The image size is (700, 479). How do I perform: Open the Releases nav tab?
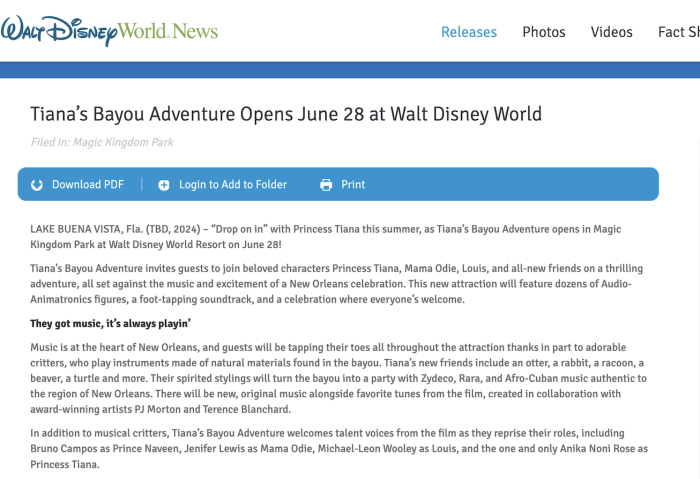coord(469,32)
